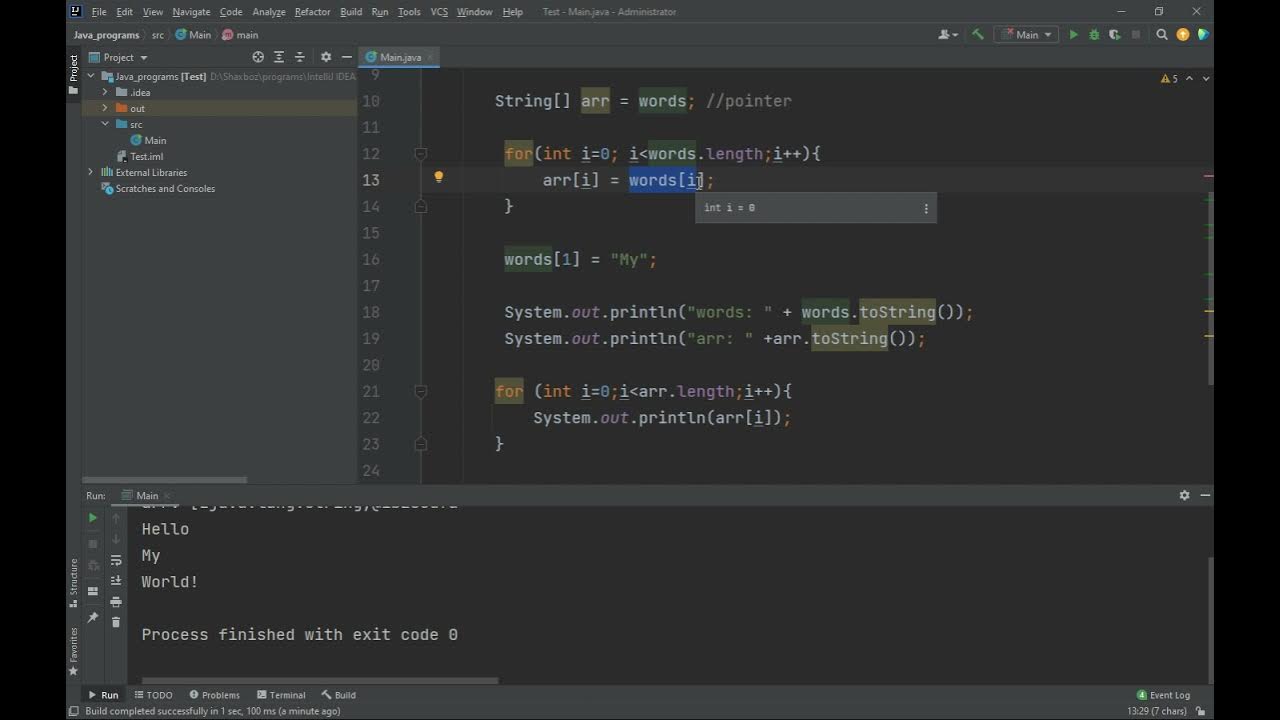Hide the Project panel with minus icon

click(346, 57)
